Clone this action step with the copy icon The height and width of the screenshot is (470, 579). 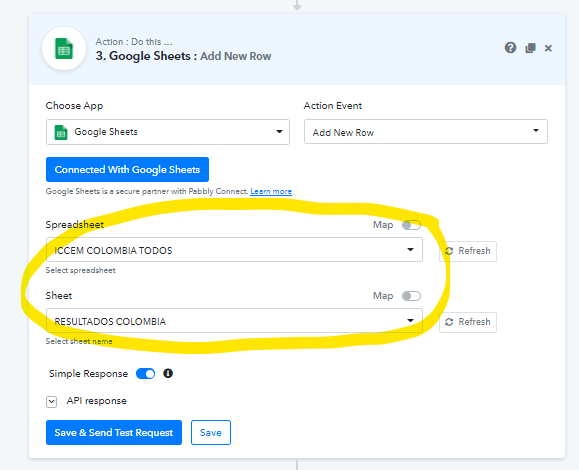click(530, 48)
